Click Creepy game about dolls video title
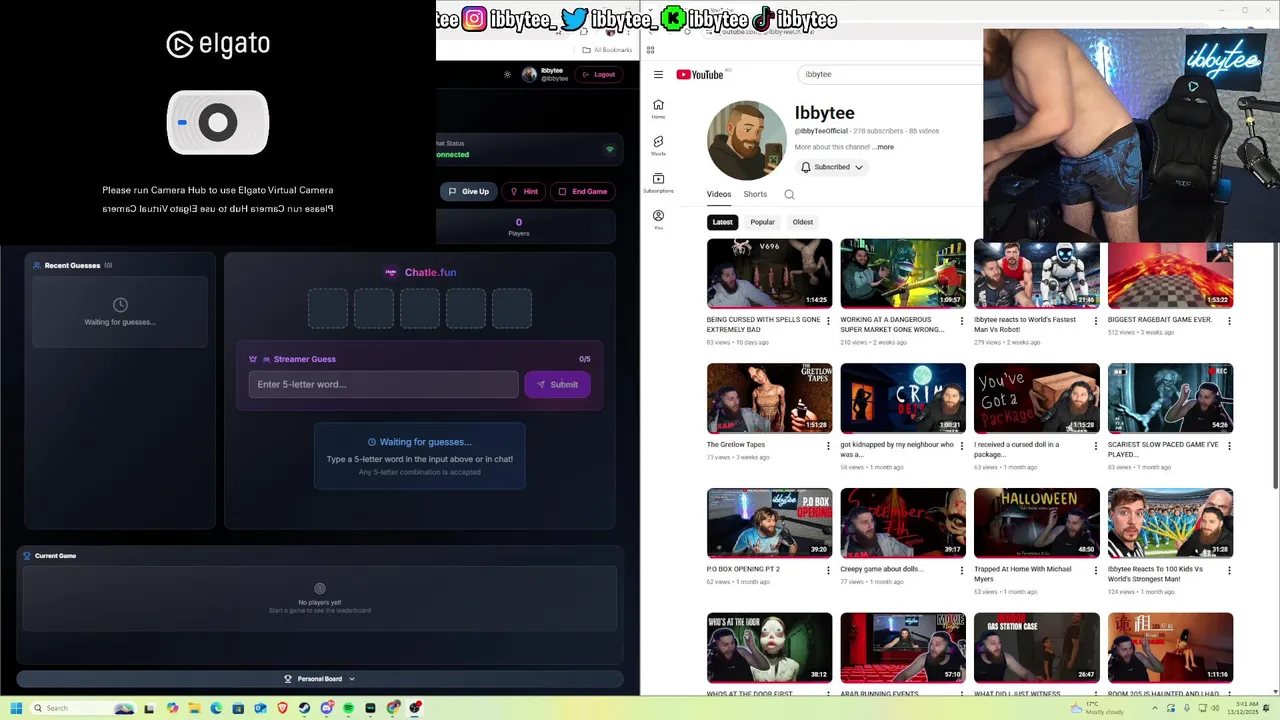The image size is (1280, 720). (882, 569)
